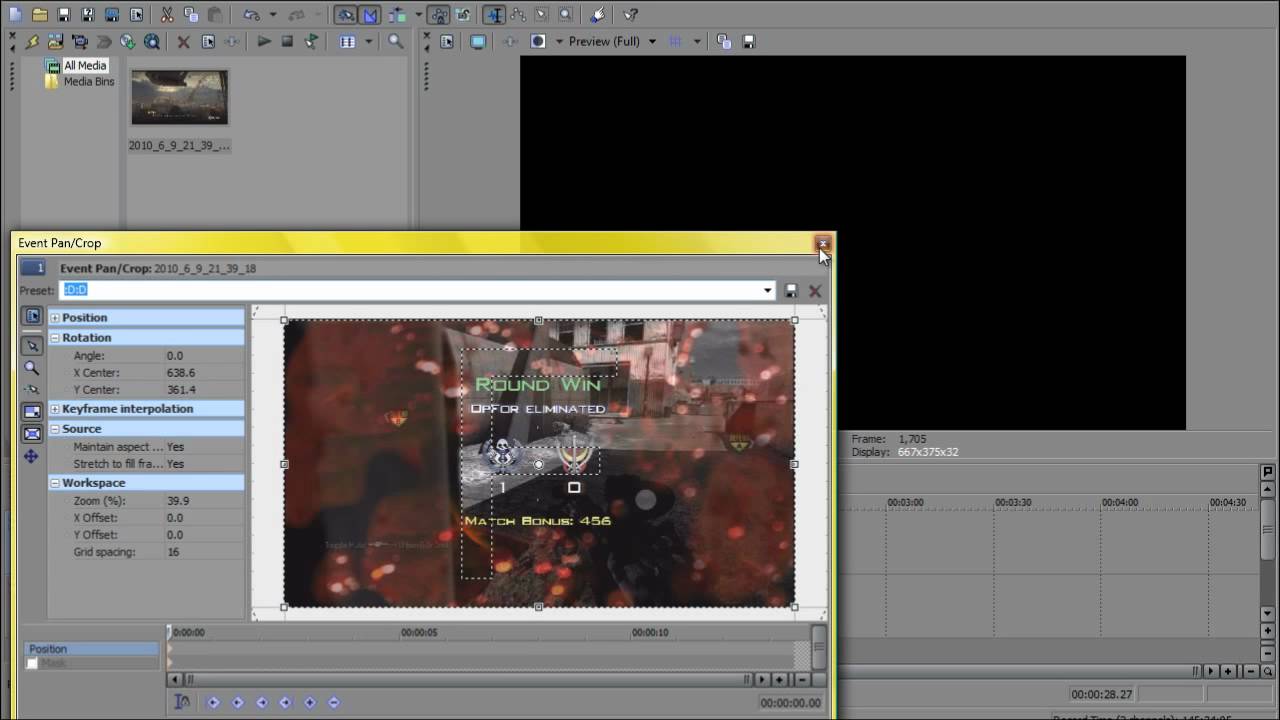Toggle Lock Aspect Ratio in Pan/Crop
This screenshot has height=720, width=1280.
pos(32,412)
